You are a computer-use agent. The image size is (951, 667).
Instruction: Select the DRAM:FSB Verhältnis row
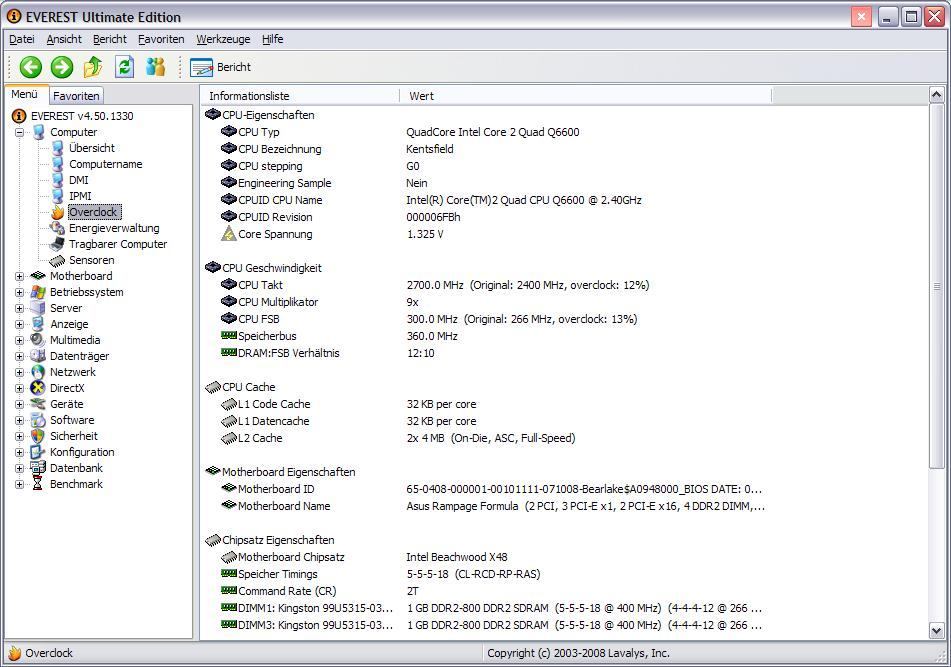(x=485, y=353)
